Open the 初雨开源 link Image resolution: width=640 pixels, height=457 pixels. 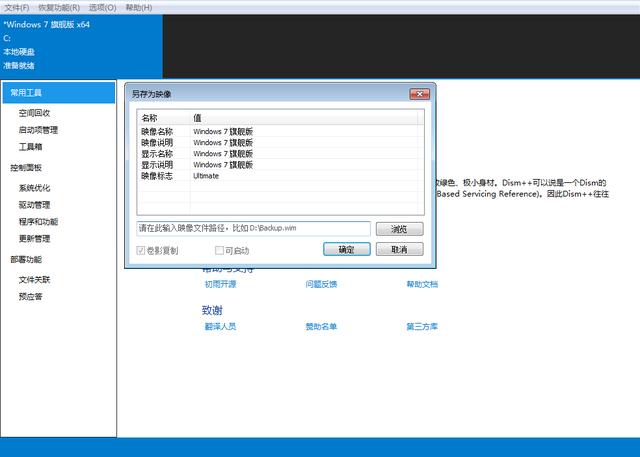pos(220,284)
